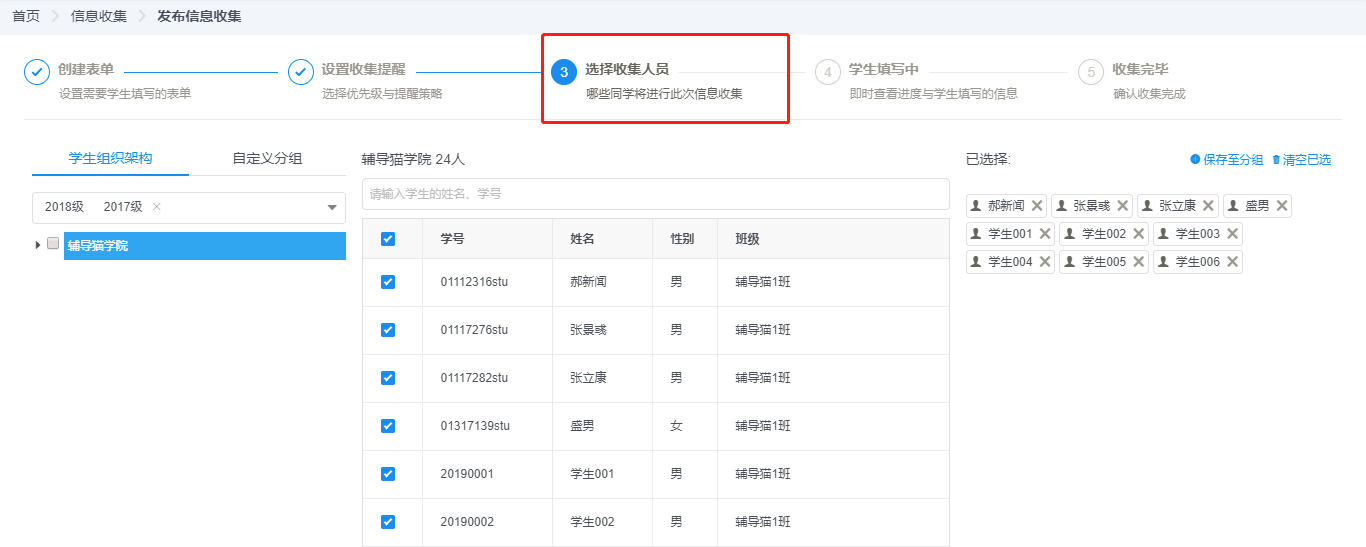Click the 创建表单 step title
The height and width of the screenshot is (547, 1366).
[86, 70]
